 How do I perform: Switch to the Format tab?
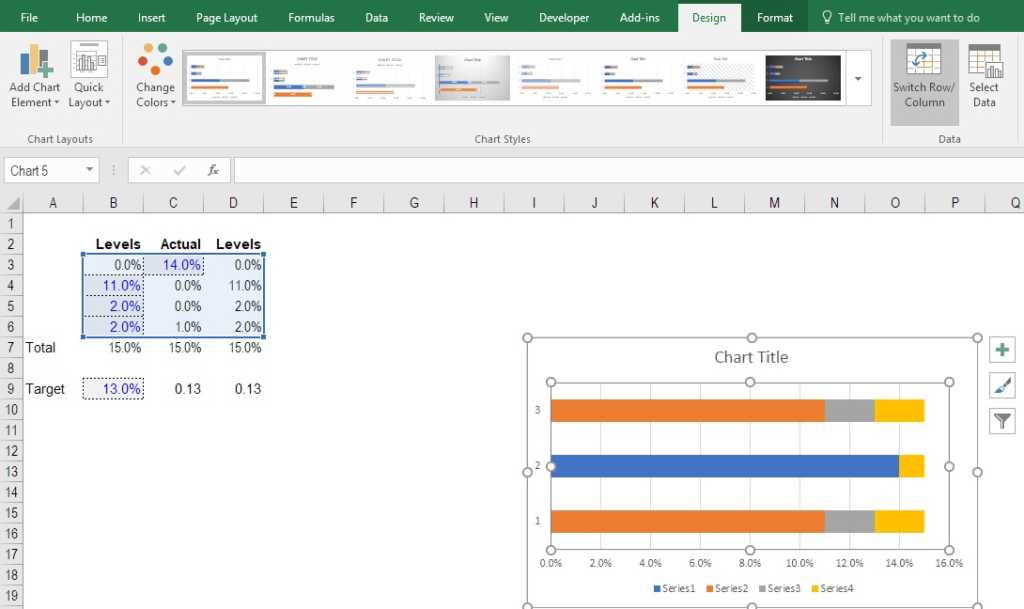tap(774, 18)
